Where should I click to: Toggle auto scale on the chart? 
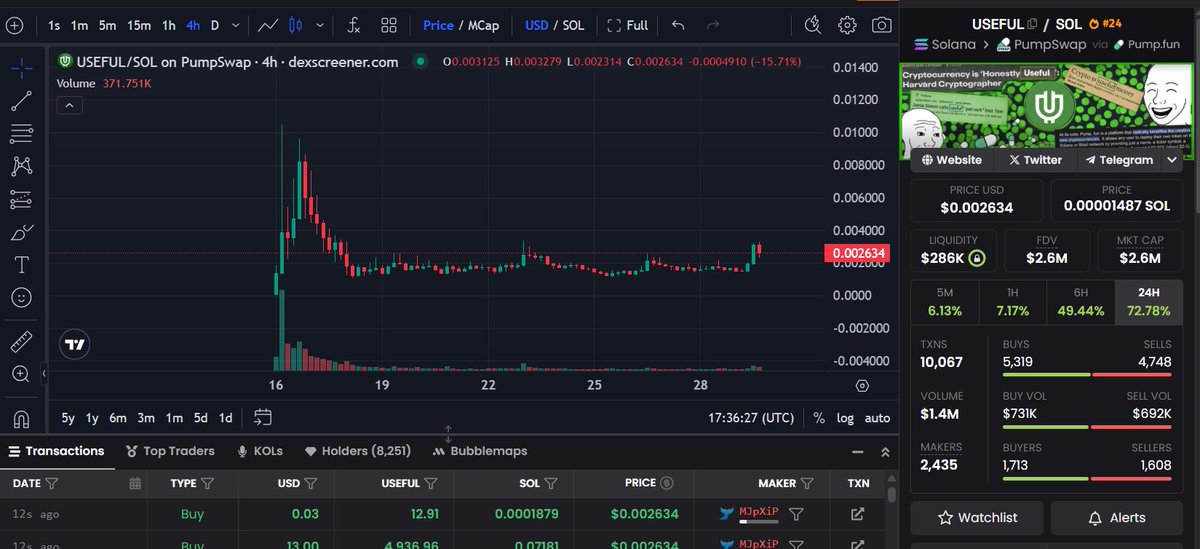[877, 418]
